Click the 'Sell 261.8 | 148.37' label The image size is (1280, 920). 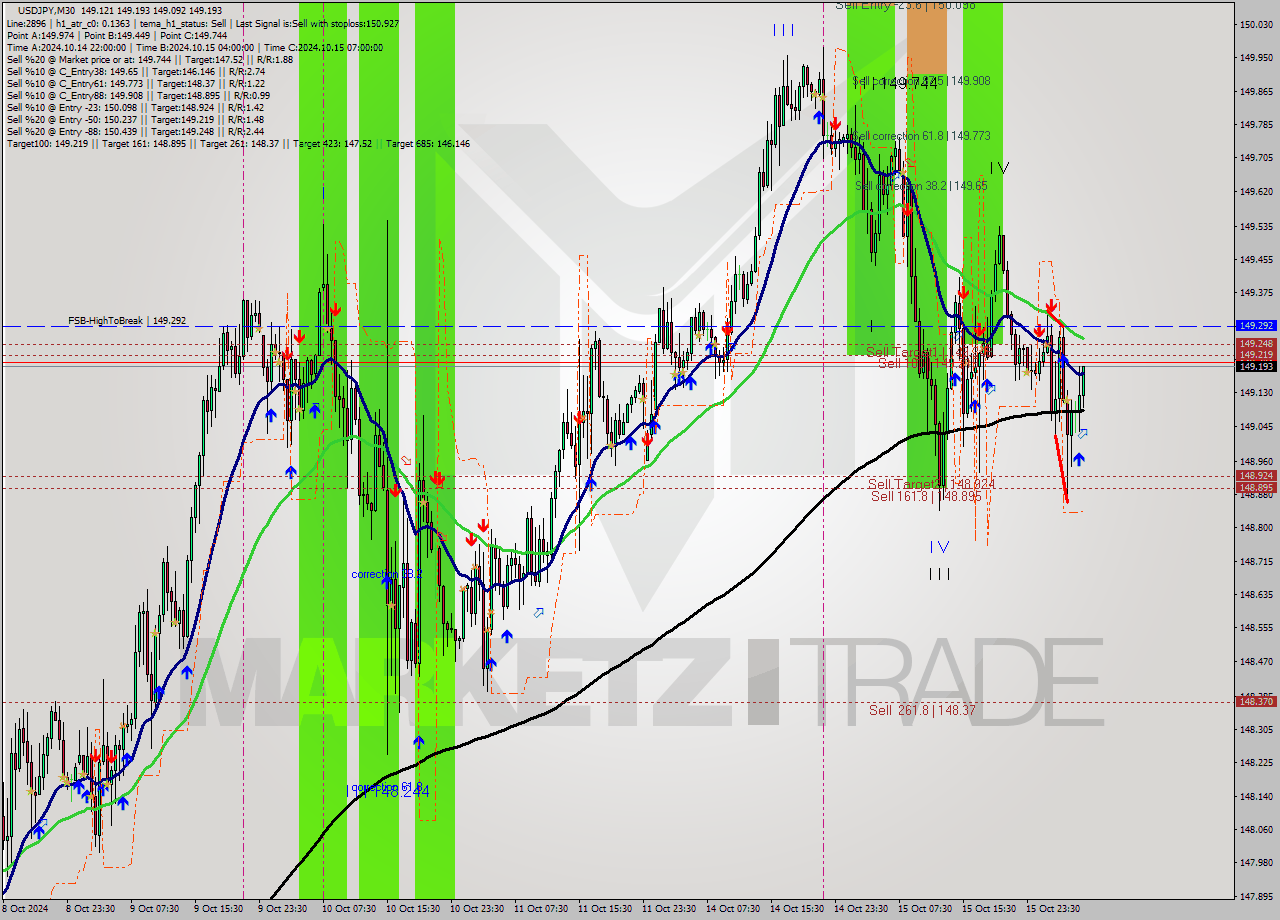pos(922,710)
